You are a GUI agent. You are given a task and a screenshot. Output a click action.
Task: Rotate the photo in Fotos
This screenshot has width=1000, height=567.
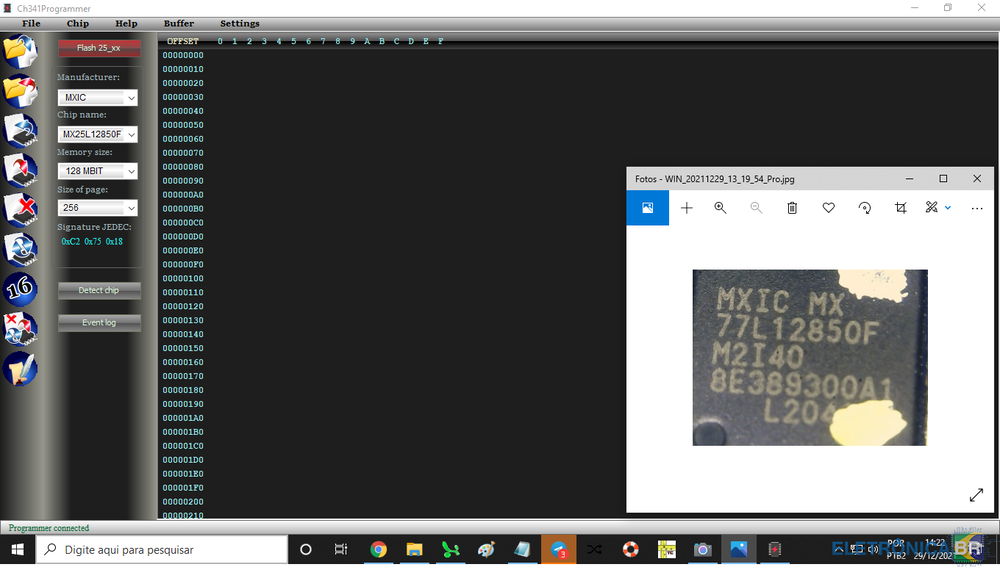pos(865,208)
